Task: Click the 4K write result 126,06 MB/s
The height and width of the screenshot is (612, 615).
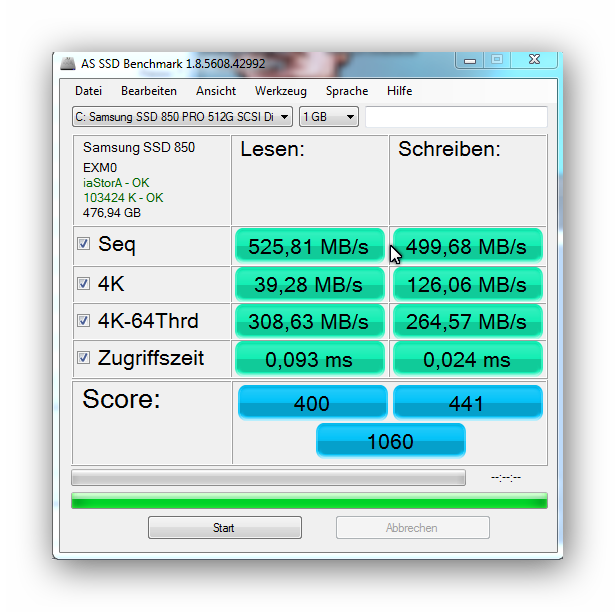Action: [x=468, y=284]
